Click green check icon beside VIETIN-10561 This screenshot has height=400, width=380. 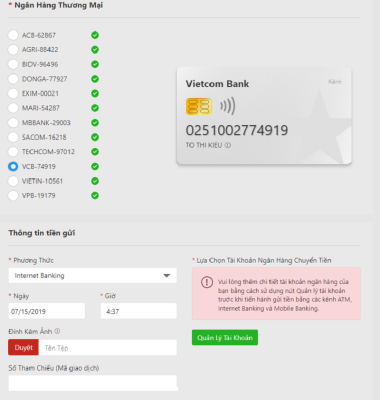point(95,181)
